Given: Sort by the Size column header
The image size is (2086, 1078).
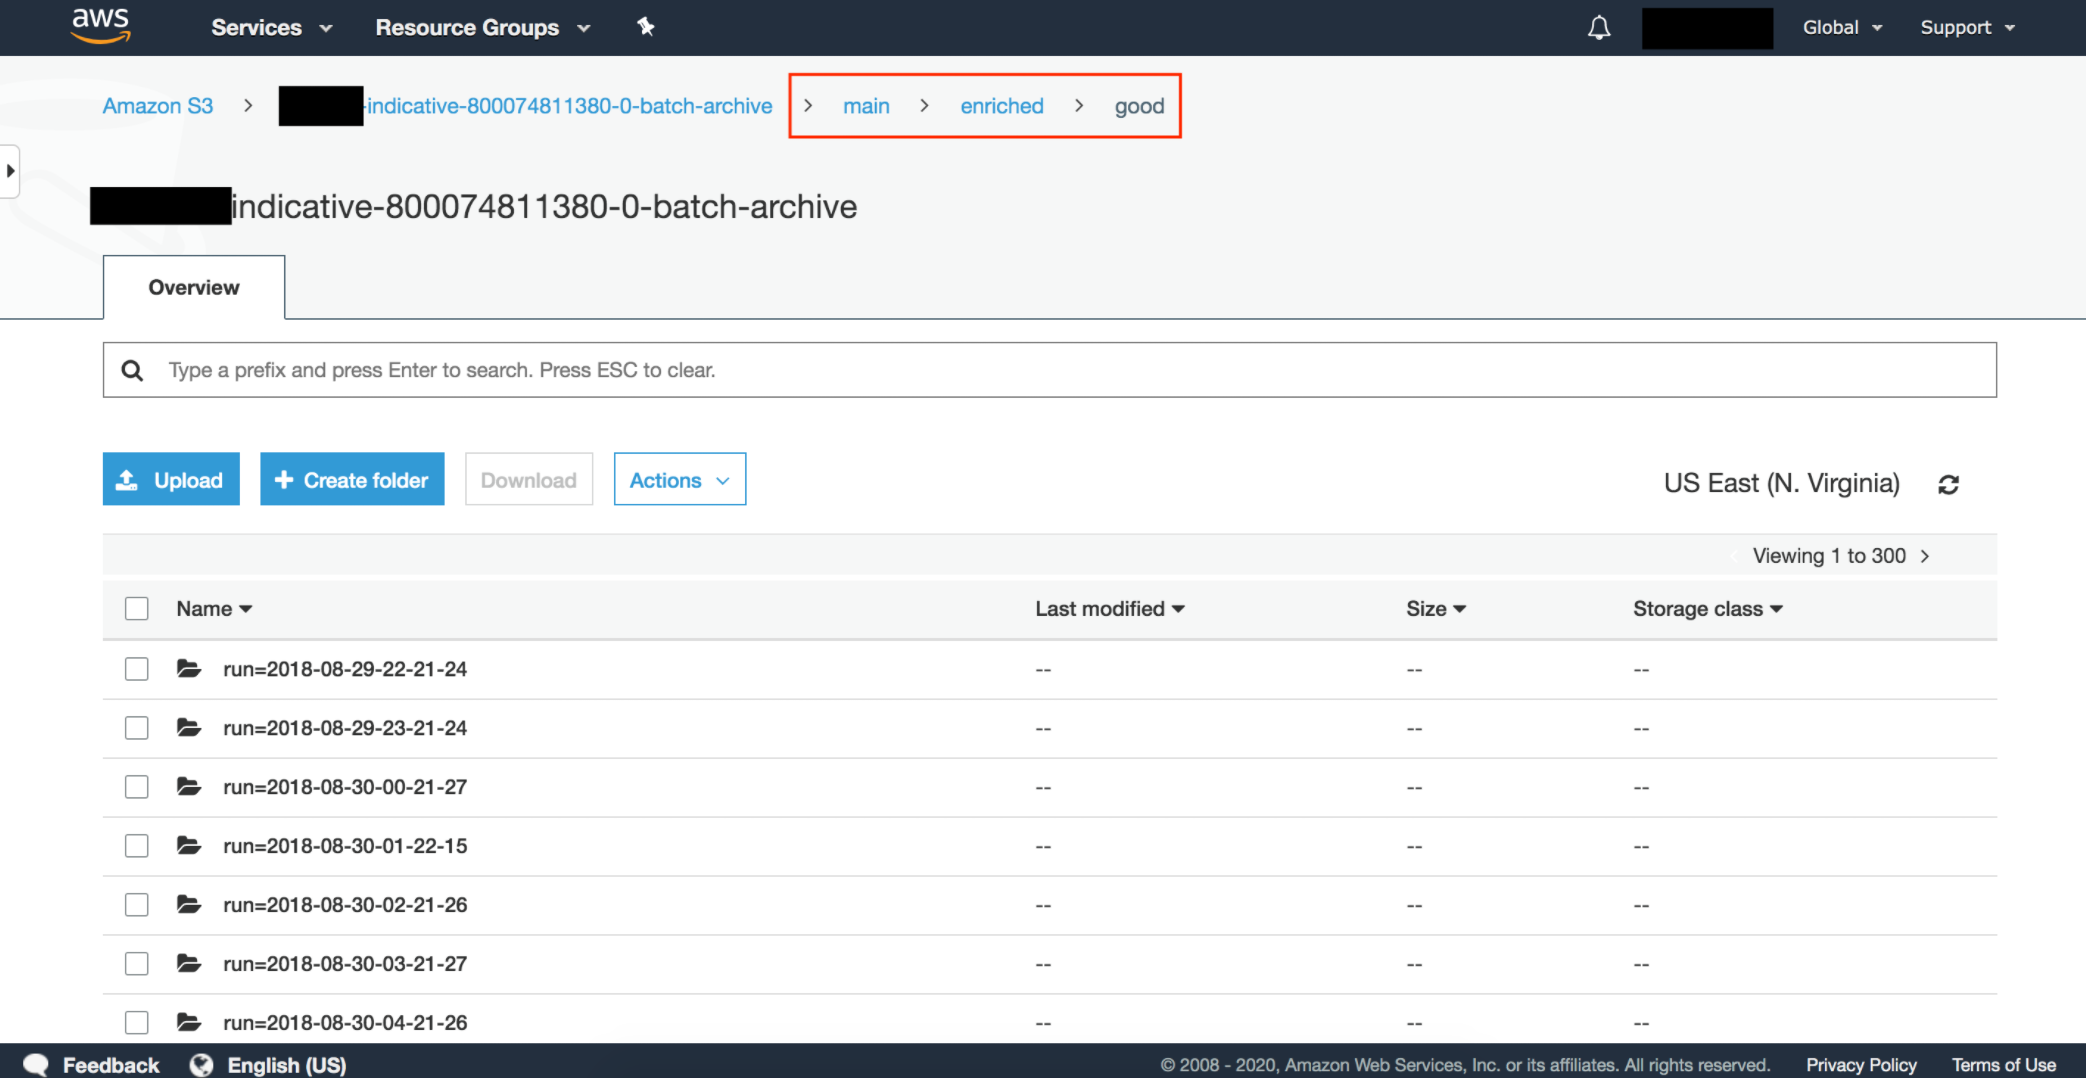Looking at the screenshot, I should (1436, 609).
